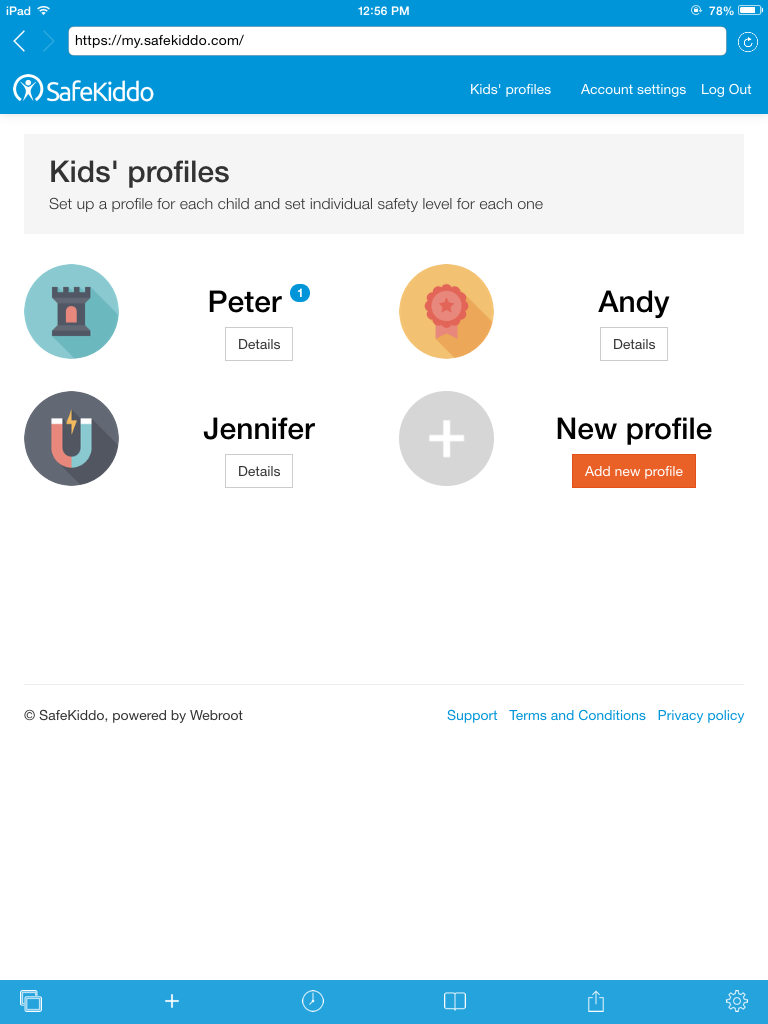Open browser settings gear icon

point(737,1000)
